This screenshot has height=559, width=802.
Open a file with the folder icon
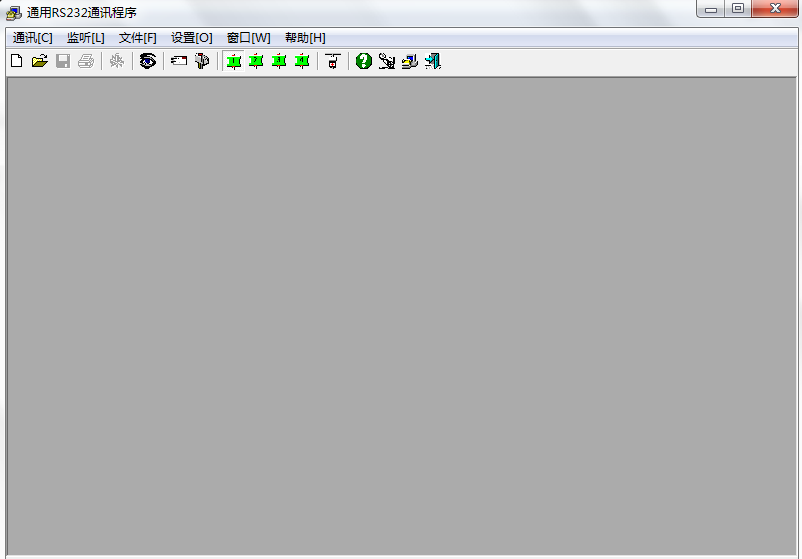40,61
